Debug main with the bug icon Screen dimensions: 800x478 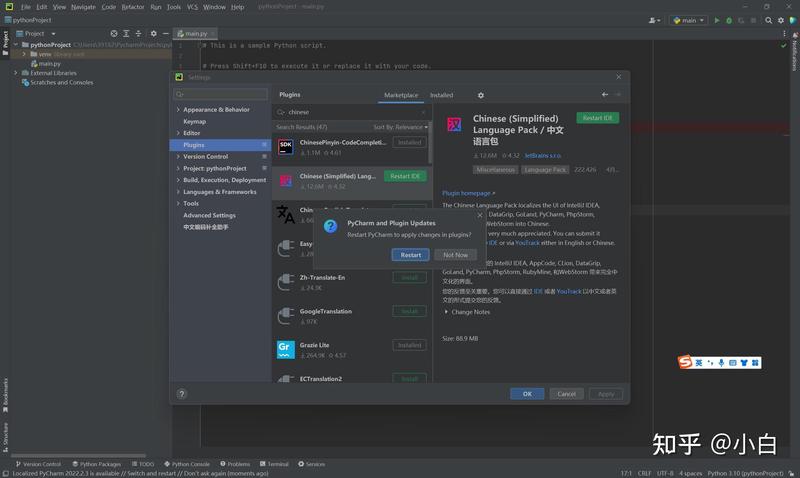tap(729, 20)
